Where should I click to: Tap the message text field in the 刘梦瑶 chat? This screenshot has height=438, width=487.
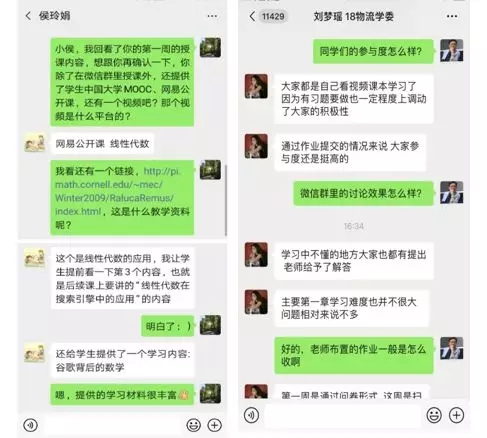(343, 415)
